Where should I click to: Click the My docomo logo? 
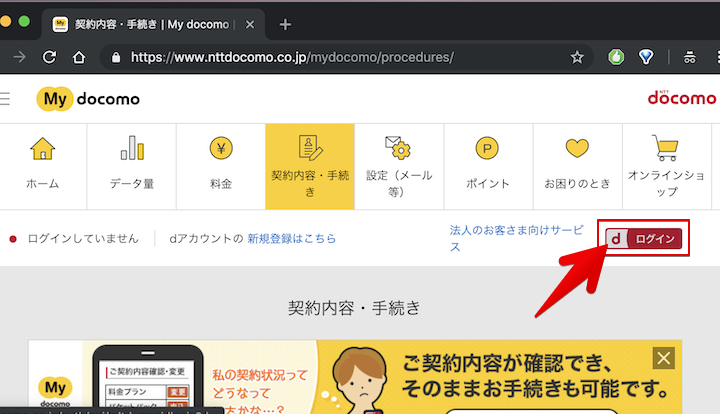coord(88,98)
